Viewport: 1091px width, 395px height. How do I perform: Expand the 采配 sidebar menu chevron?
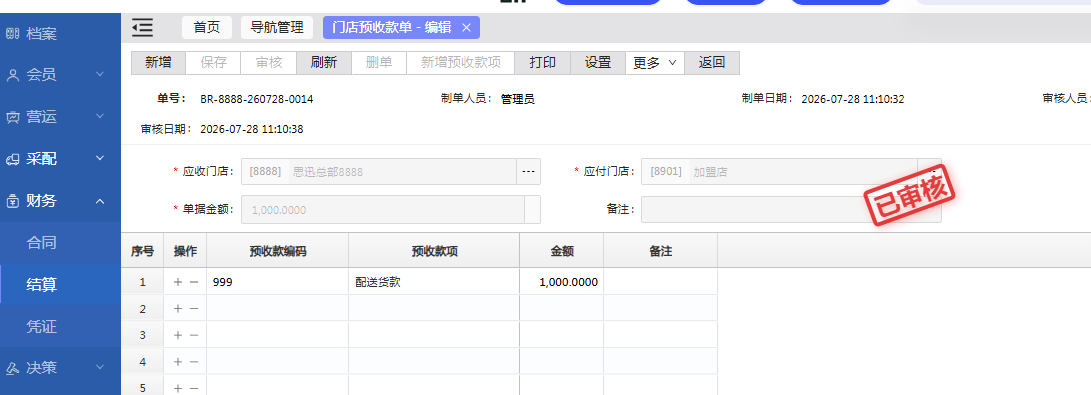click(x=99, y=159)
